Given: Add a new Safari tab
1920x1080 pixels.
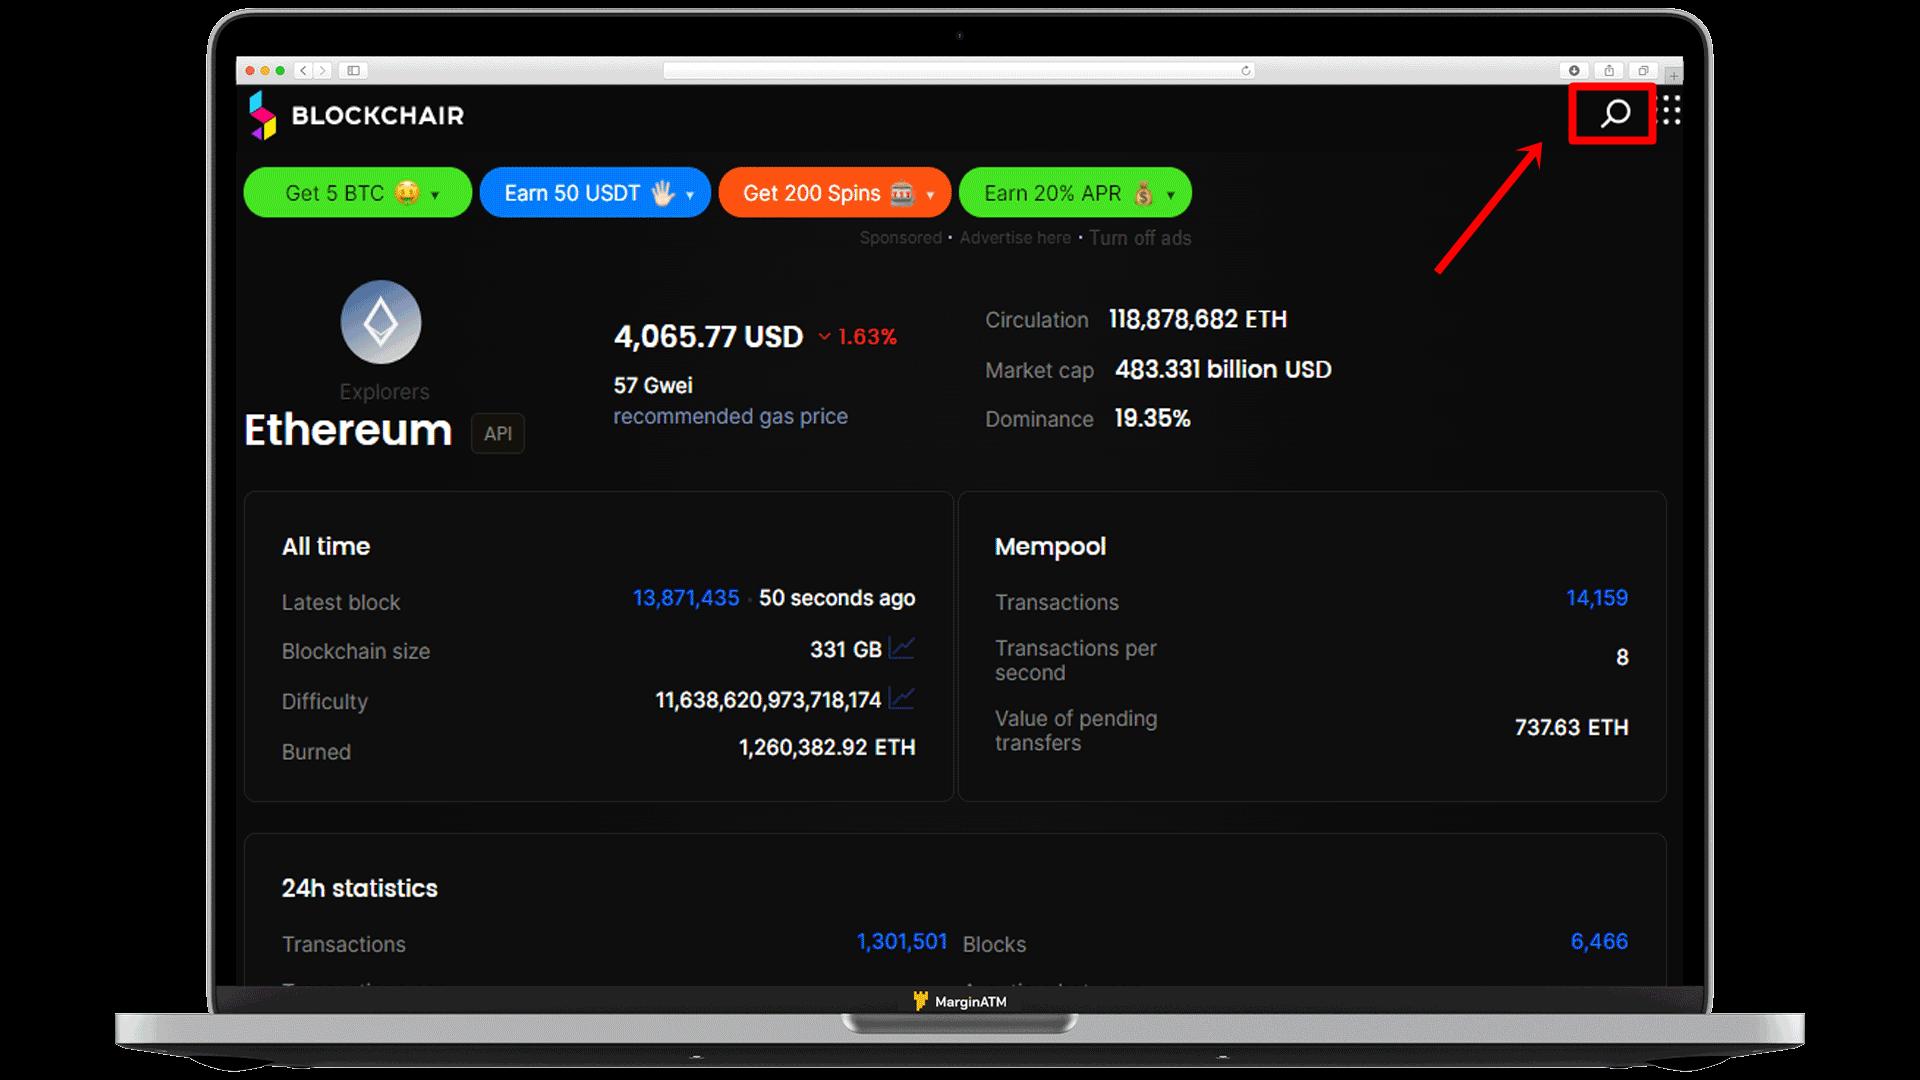Looking at the screenshot, I should (1674, 76).
